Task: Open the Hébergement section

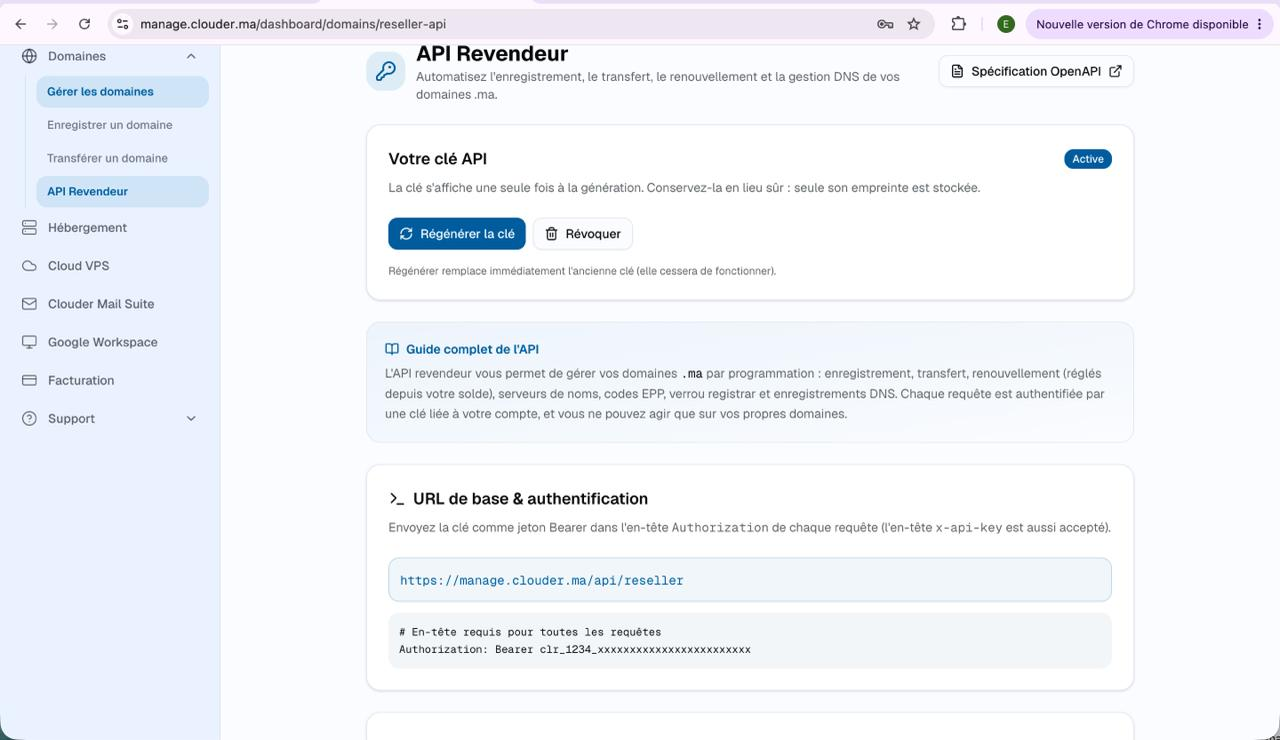Action: coord(110,228)
